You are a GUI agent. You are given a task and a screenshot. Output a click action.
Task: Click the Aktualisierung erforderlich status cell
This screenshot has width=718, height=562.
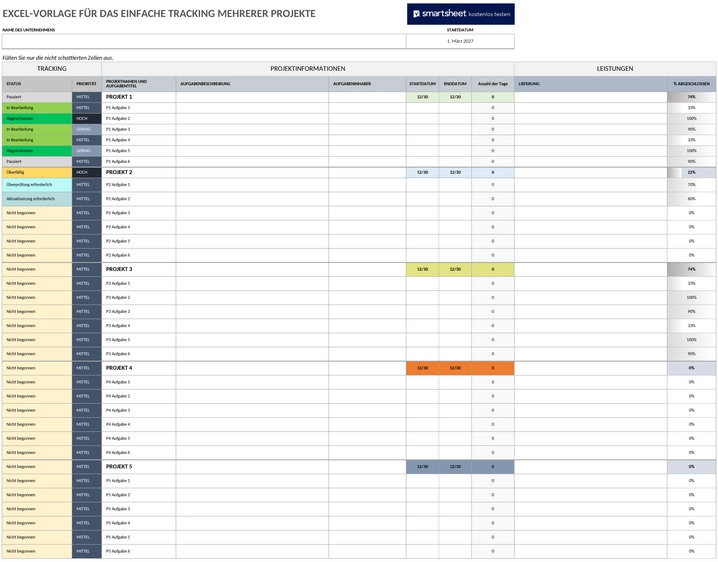click(37, 199)
